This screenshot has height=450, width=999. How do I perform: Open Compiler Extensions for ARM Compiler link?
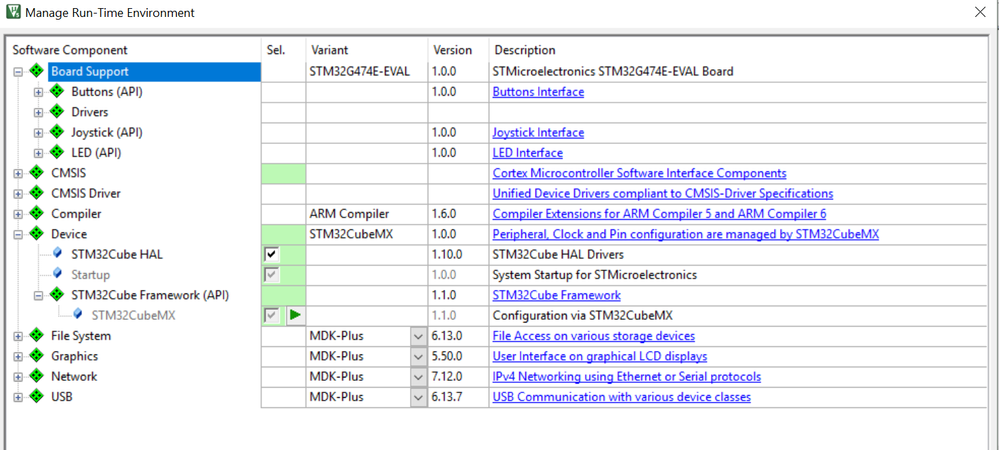pos(659,214)
